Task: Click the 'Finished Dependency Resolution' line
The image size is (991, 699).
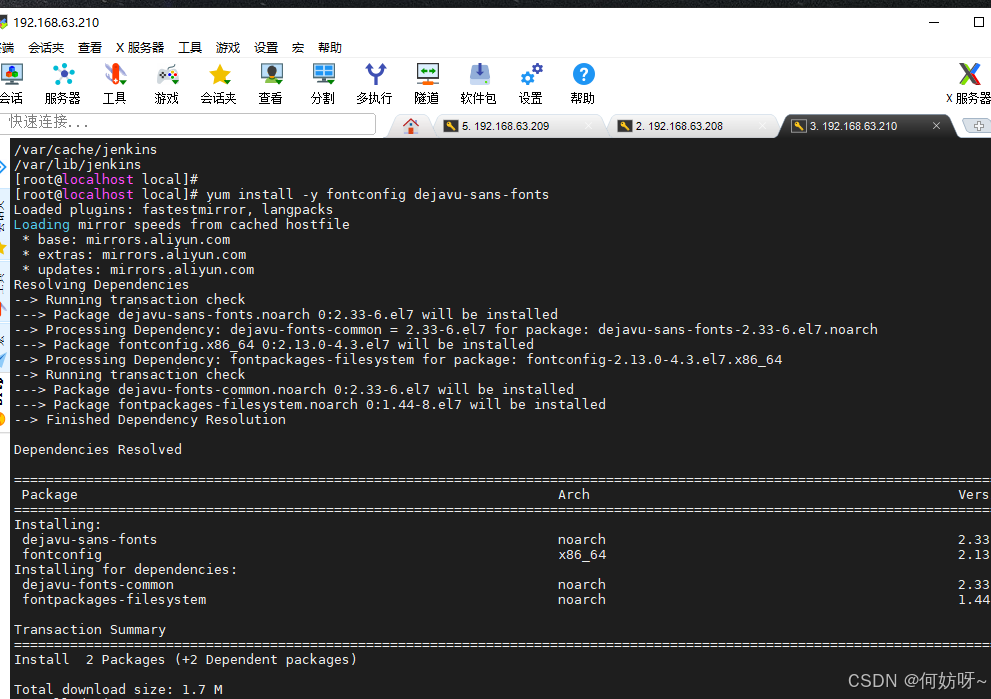Action: coord(150,420)
